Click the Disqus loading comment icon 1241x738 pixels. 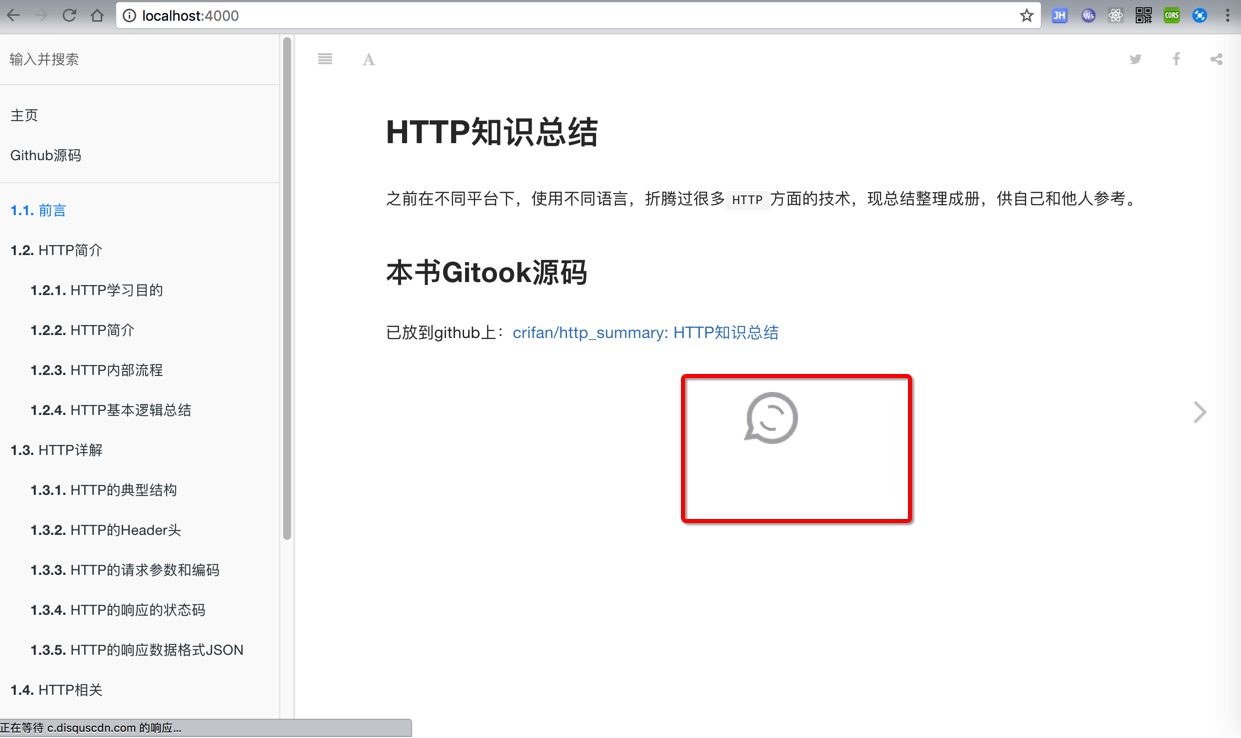point(771,419)
